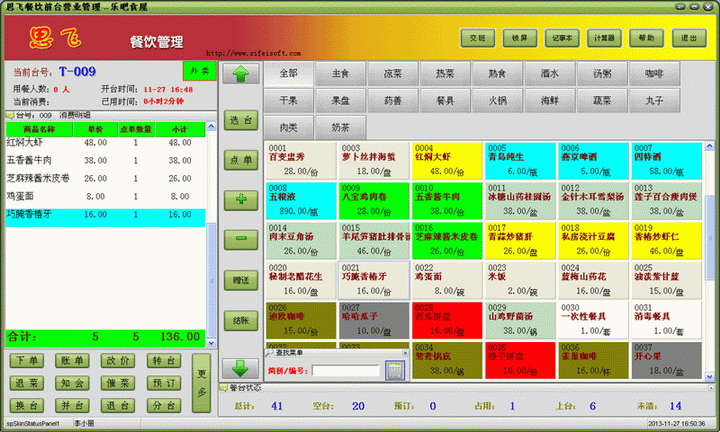Click dish grid scrollbar up arrow

pos(709,146)
